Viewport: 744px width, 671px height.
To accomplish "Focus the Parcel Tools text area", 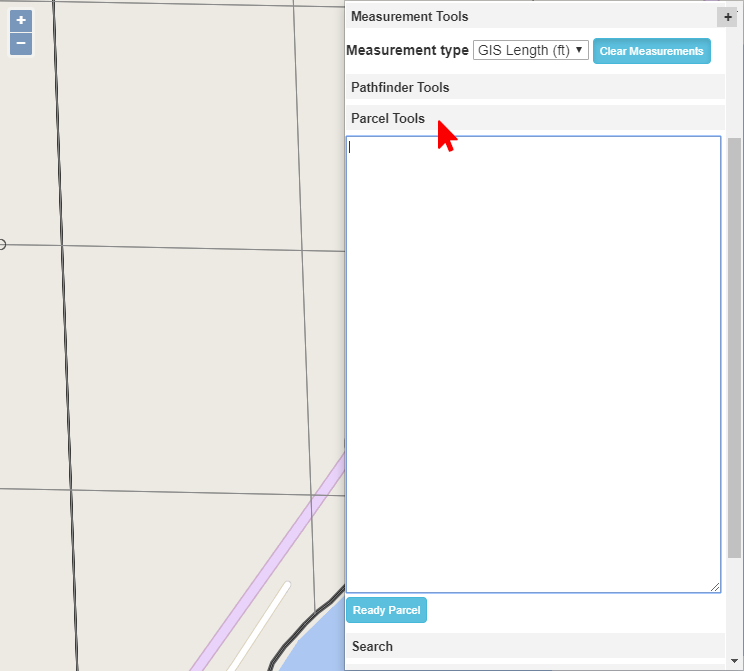I will point(532,360).
